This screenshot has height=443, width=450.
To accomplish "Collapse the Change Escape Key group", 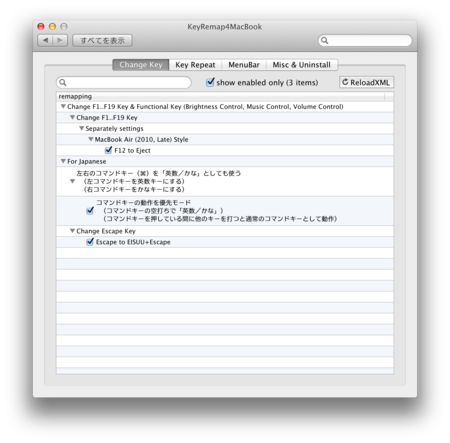I will (x=72, y=231).
